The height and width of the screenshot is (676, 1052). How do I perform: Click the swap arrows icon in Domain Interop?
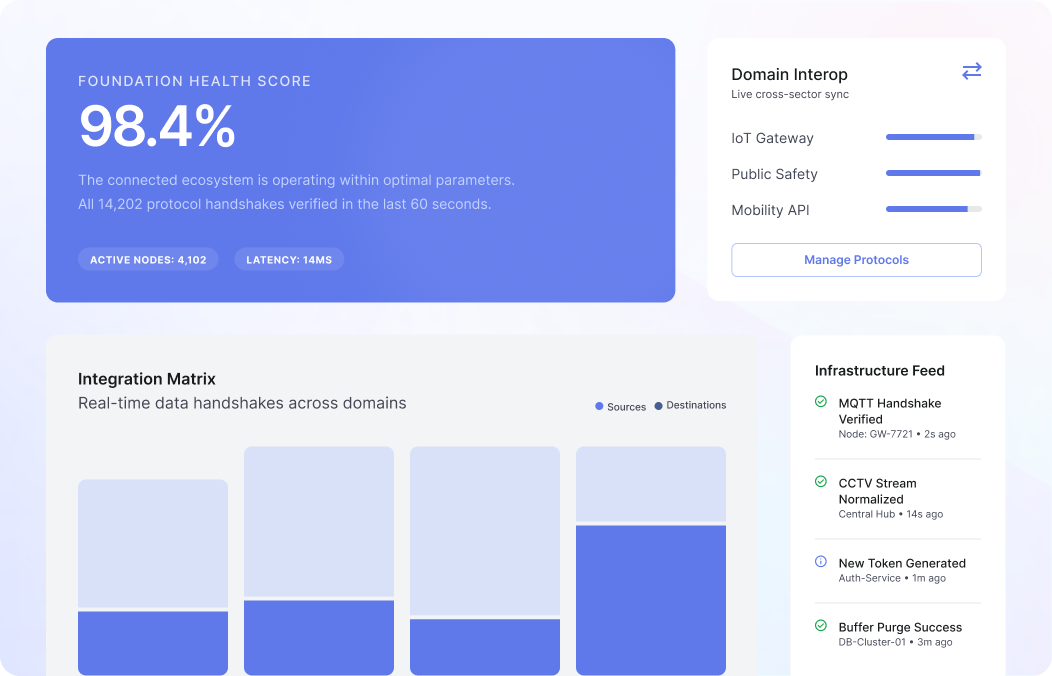pos(971,71)
